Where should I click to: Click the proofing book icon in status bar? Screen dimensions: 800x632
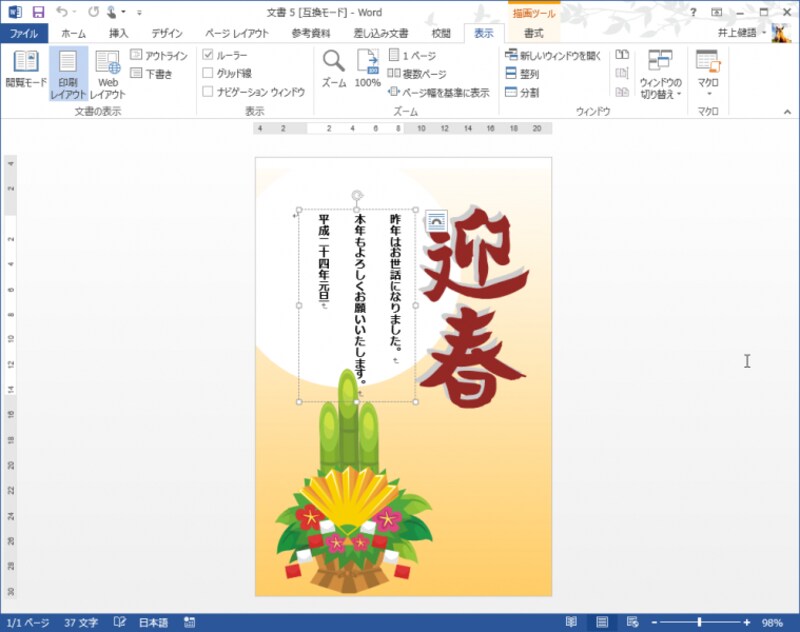120,622
